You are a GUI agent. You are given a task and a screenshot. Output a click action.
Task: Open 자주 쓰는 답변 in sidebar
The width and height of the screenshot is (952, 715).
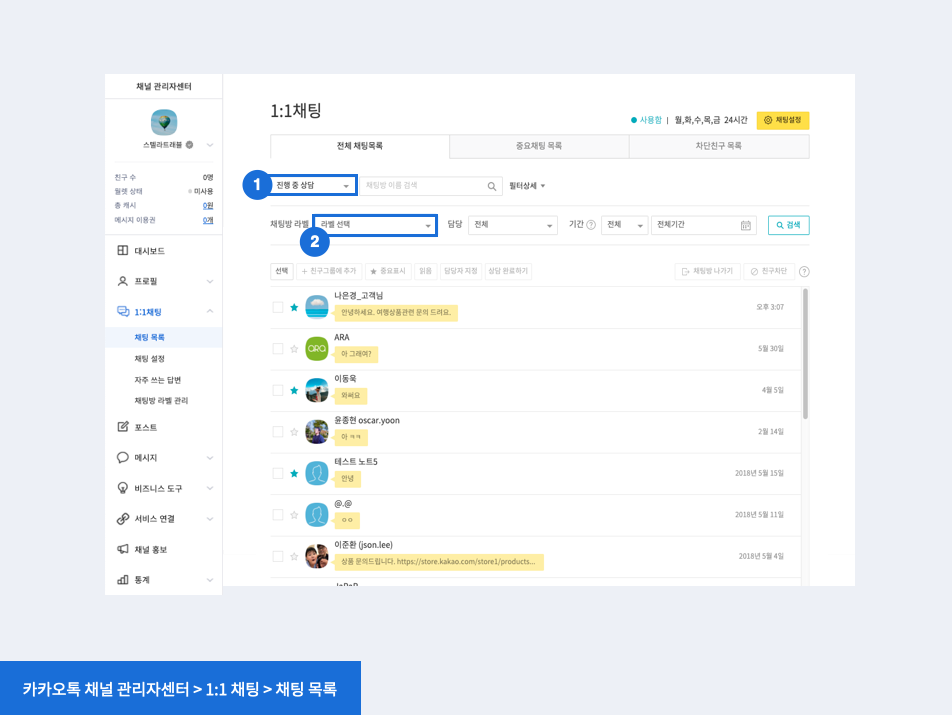point(158,380)
